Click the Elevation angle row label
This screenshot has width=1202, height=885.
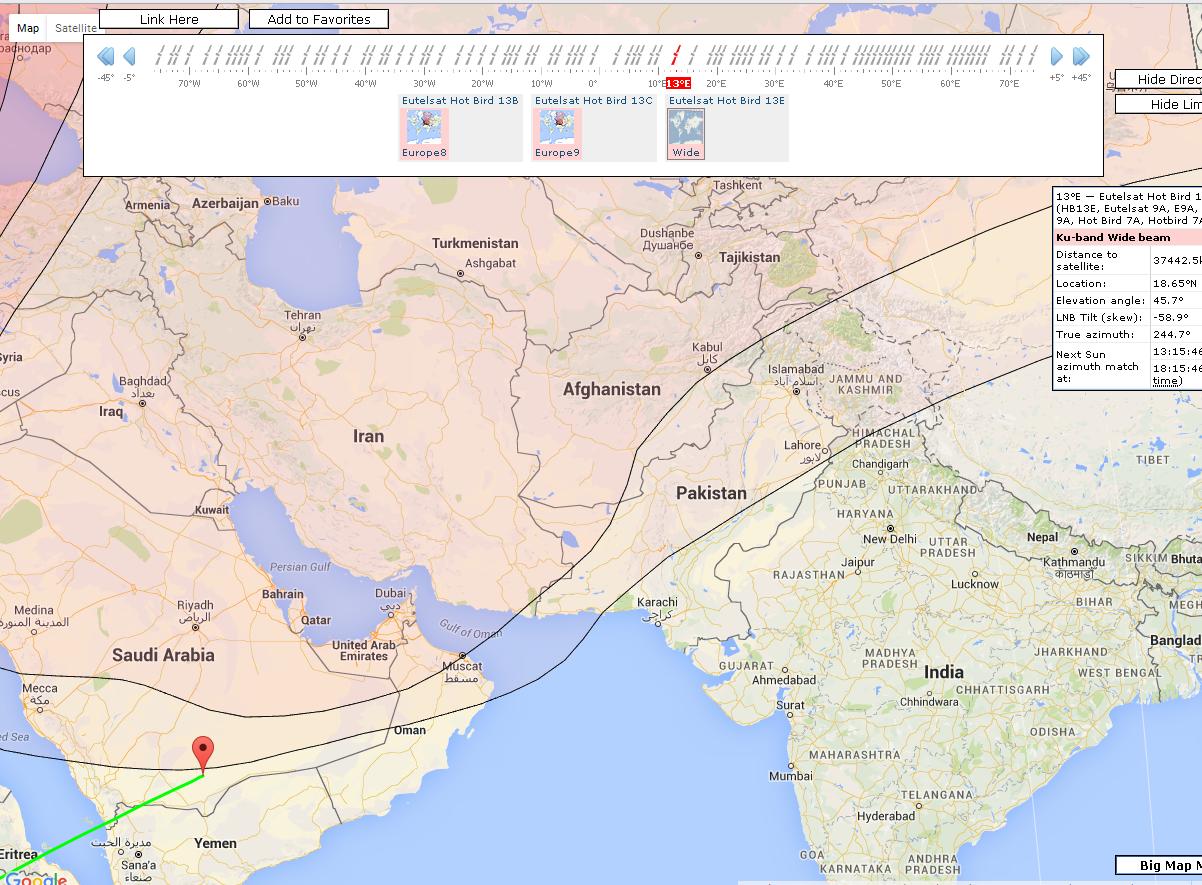click(1101, 300)
